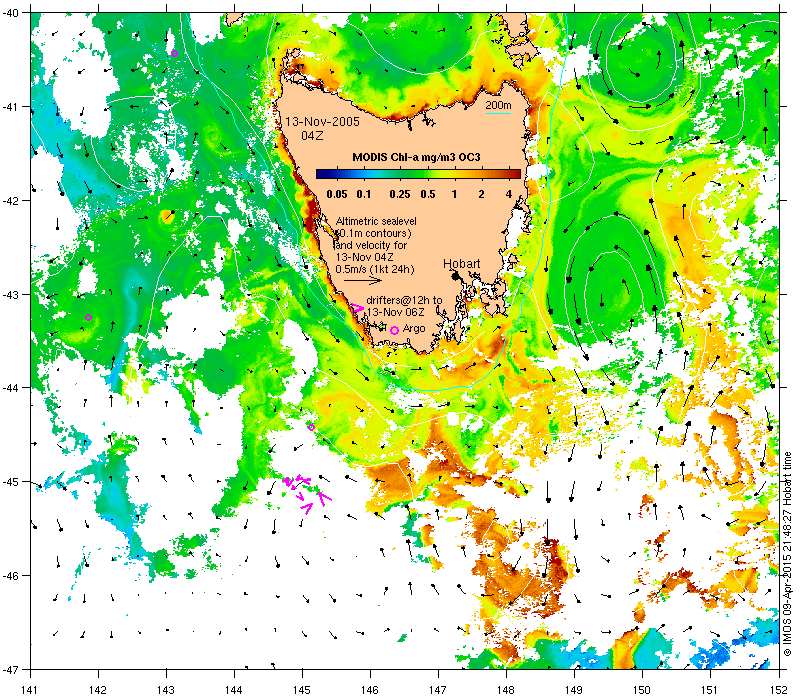Click the '04Z' time label under the date
Viewport: 800px width, 700px height.
(x=312, y=136)
